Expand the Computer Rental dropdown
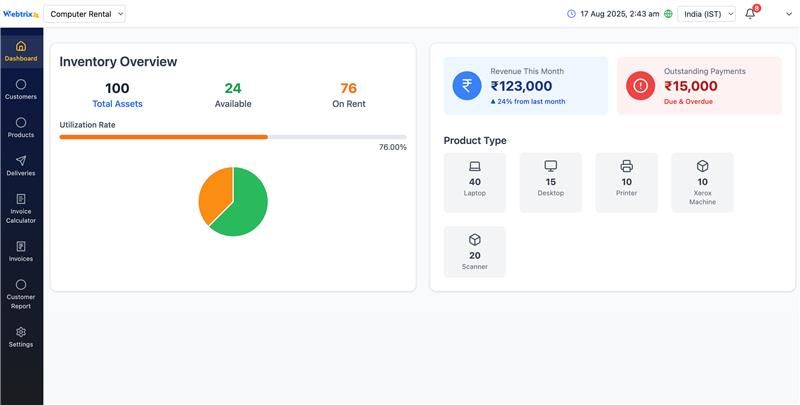Viewport: 800px width, 405px height. [x=86, y=14]
